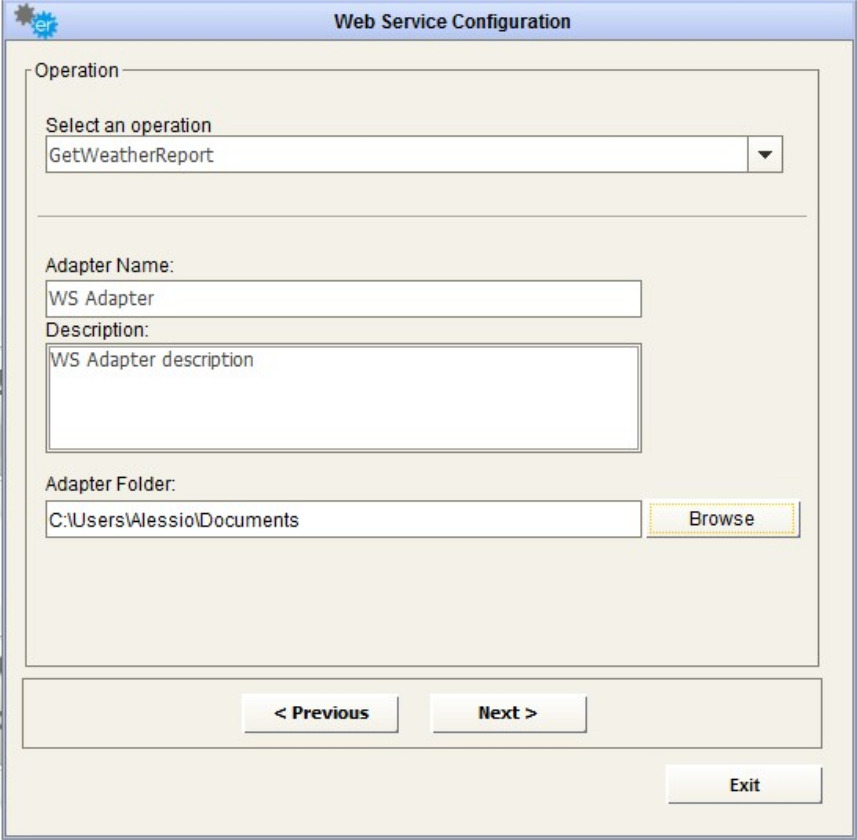Click the "Select an operation" label
The image size is (857, 840).
(128, 126)
